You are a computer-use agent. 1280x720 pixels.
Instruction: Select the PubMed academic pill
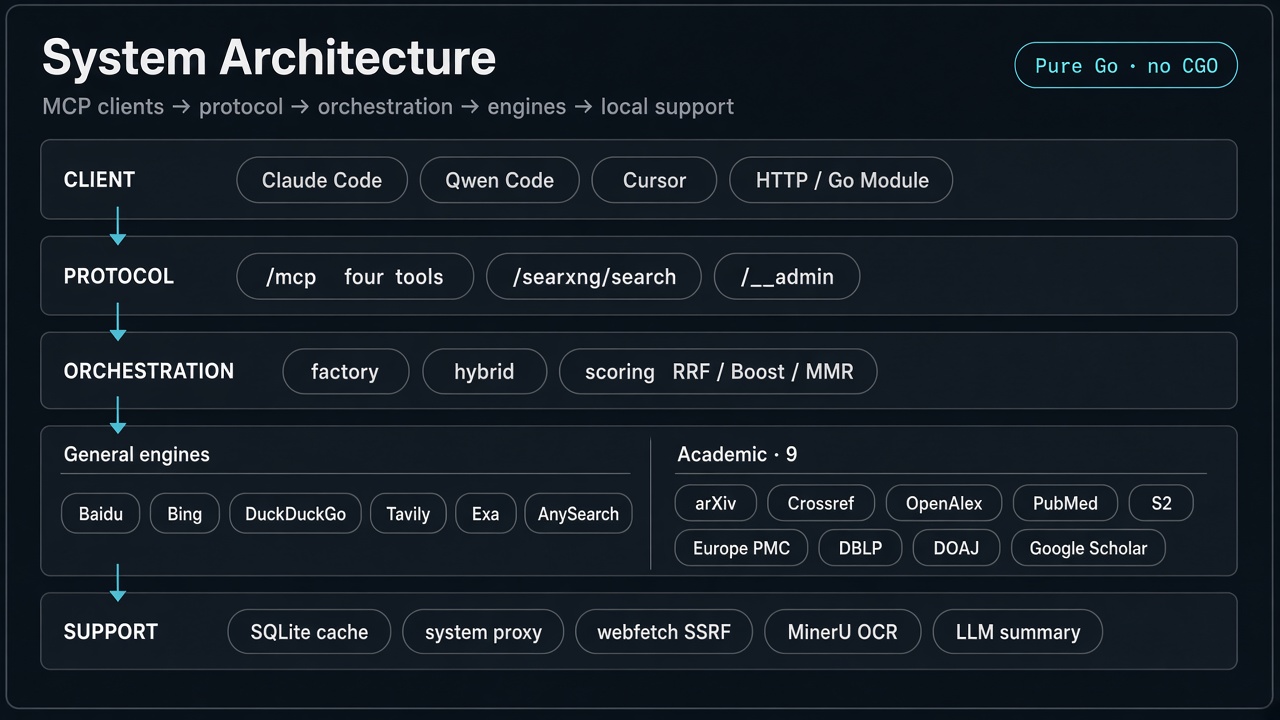coord(1065,503)
